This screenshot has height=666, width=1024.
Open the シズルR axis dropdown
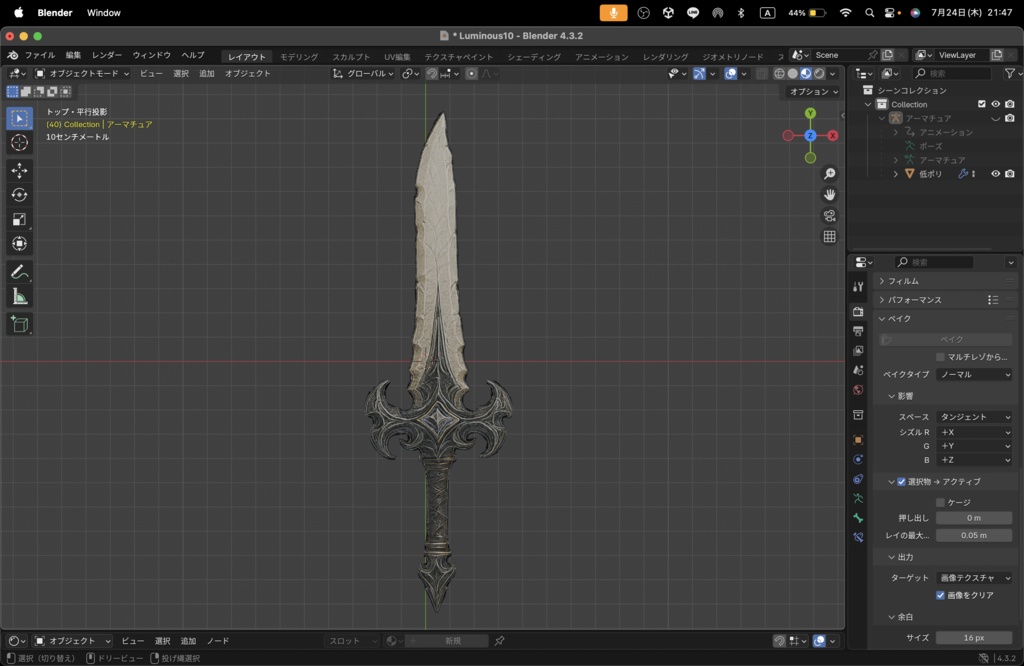973,433
